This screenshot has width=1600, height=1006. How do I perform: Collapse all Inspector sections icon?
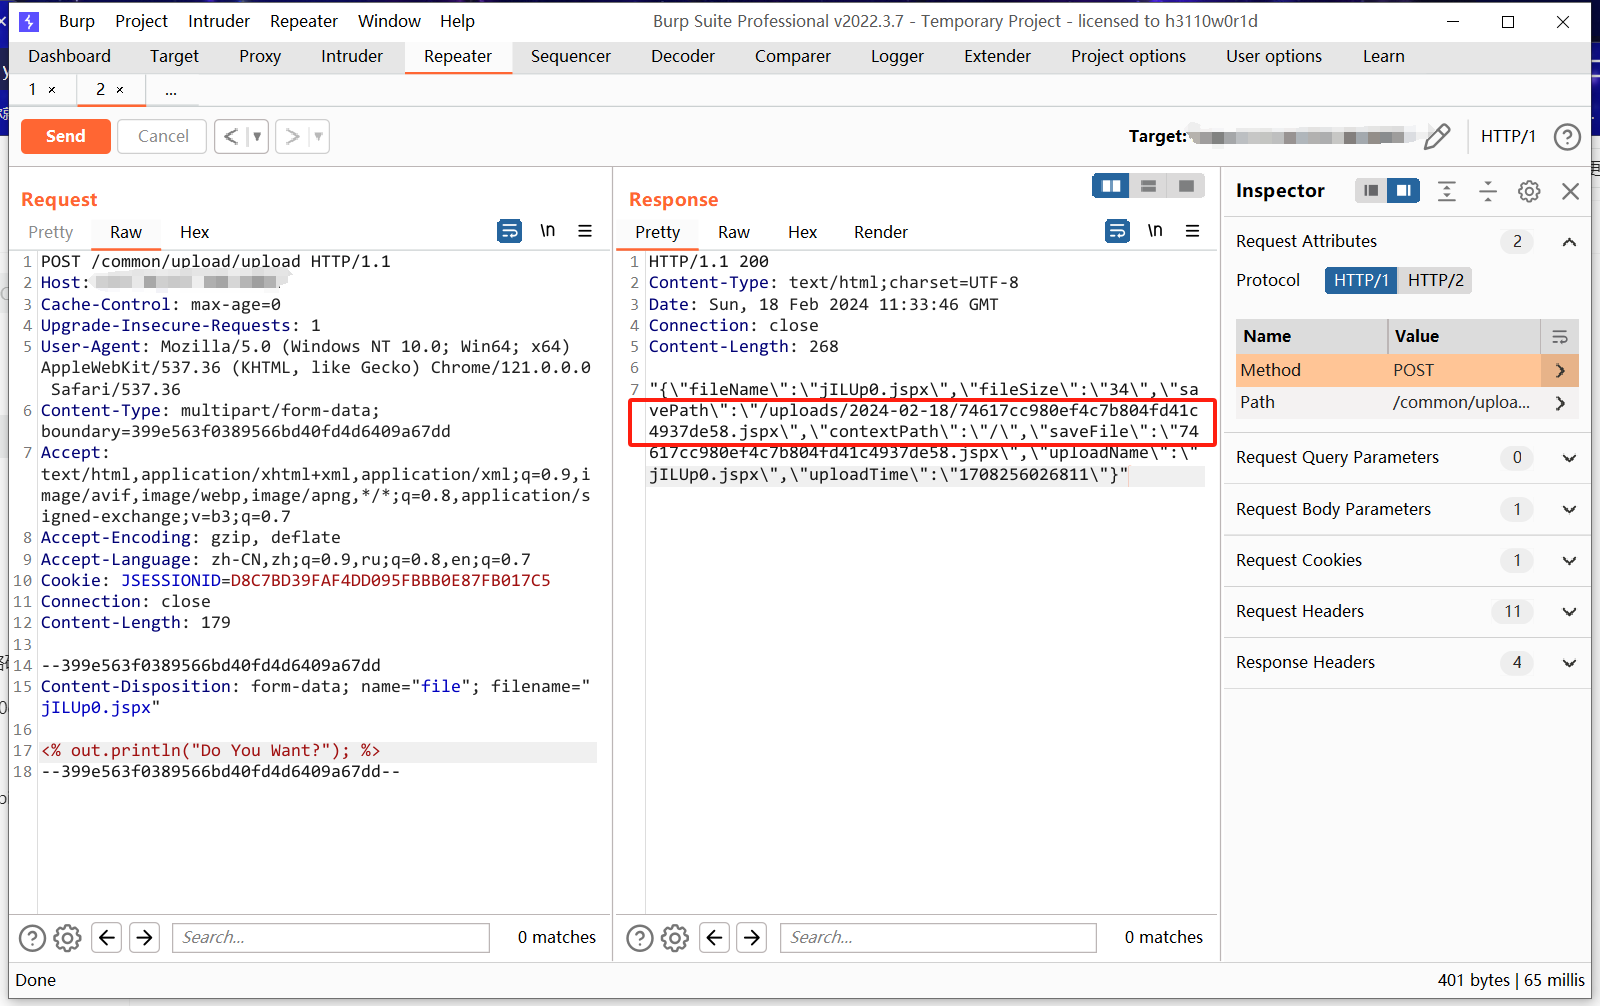pyautogui.click(x=1488, y=191)
